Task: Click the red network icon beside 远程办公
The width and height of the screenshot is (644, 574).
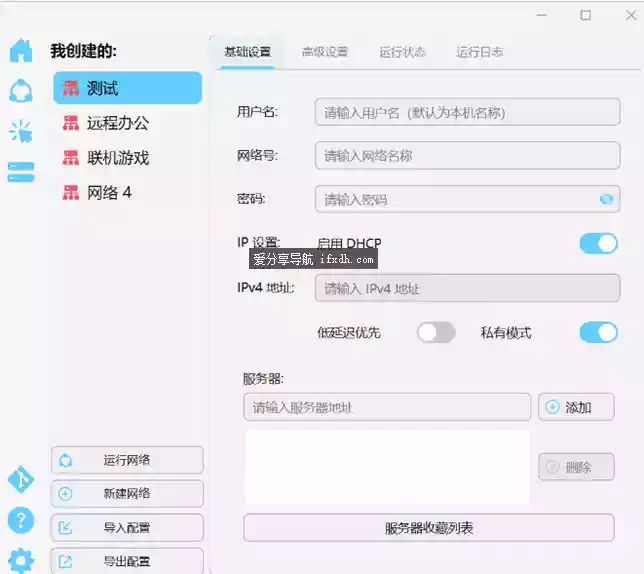Action: coord(71,123)
